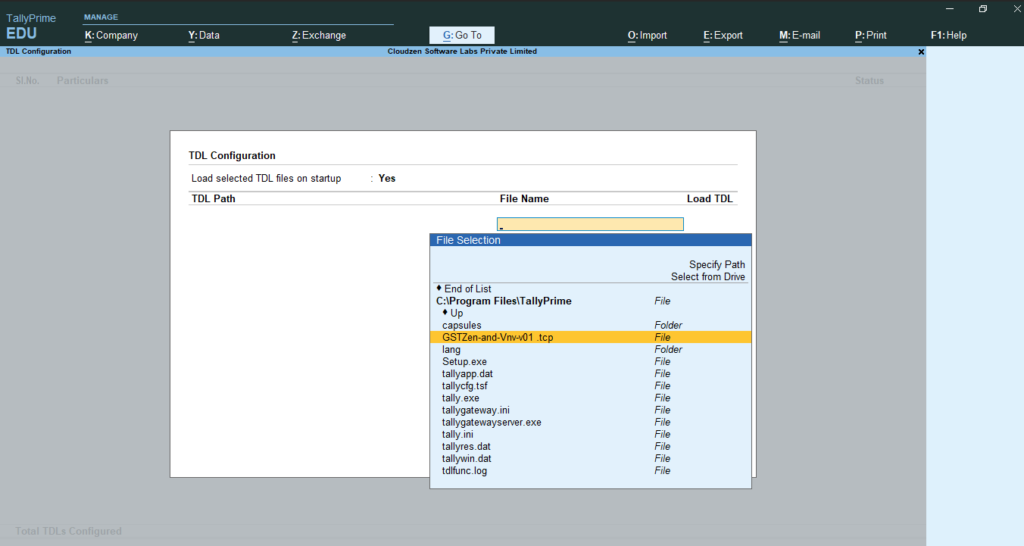Select Specify Path option

coord(716,265)
